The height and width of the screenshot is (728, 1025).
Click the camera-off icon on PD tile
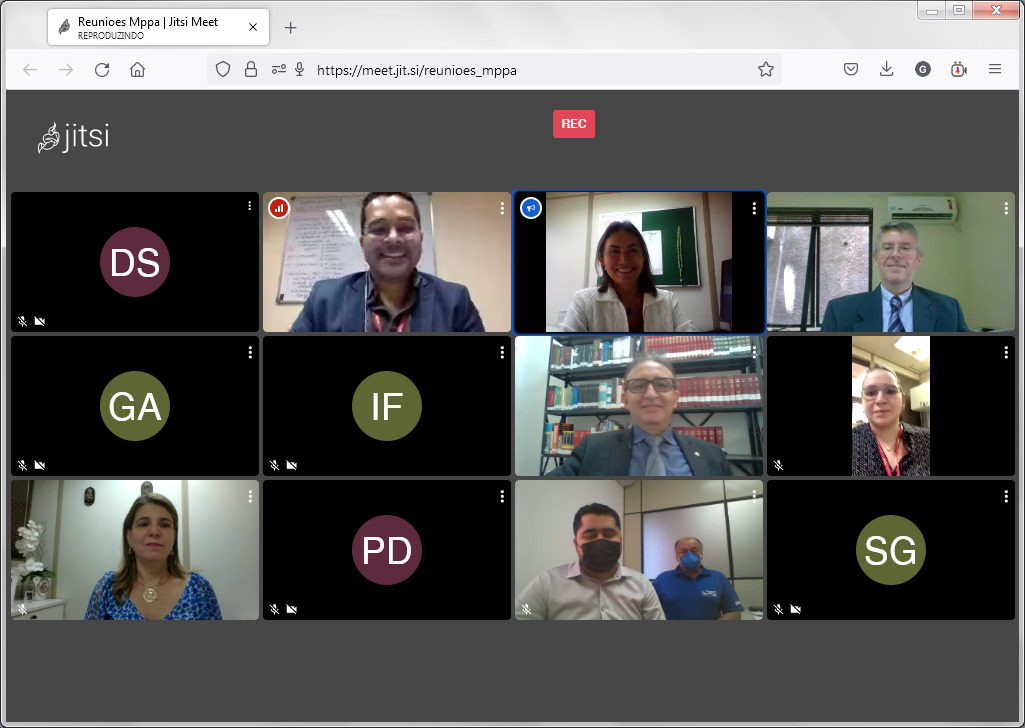click(x=292, y=609)
